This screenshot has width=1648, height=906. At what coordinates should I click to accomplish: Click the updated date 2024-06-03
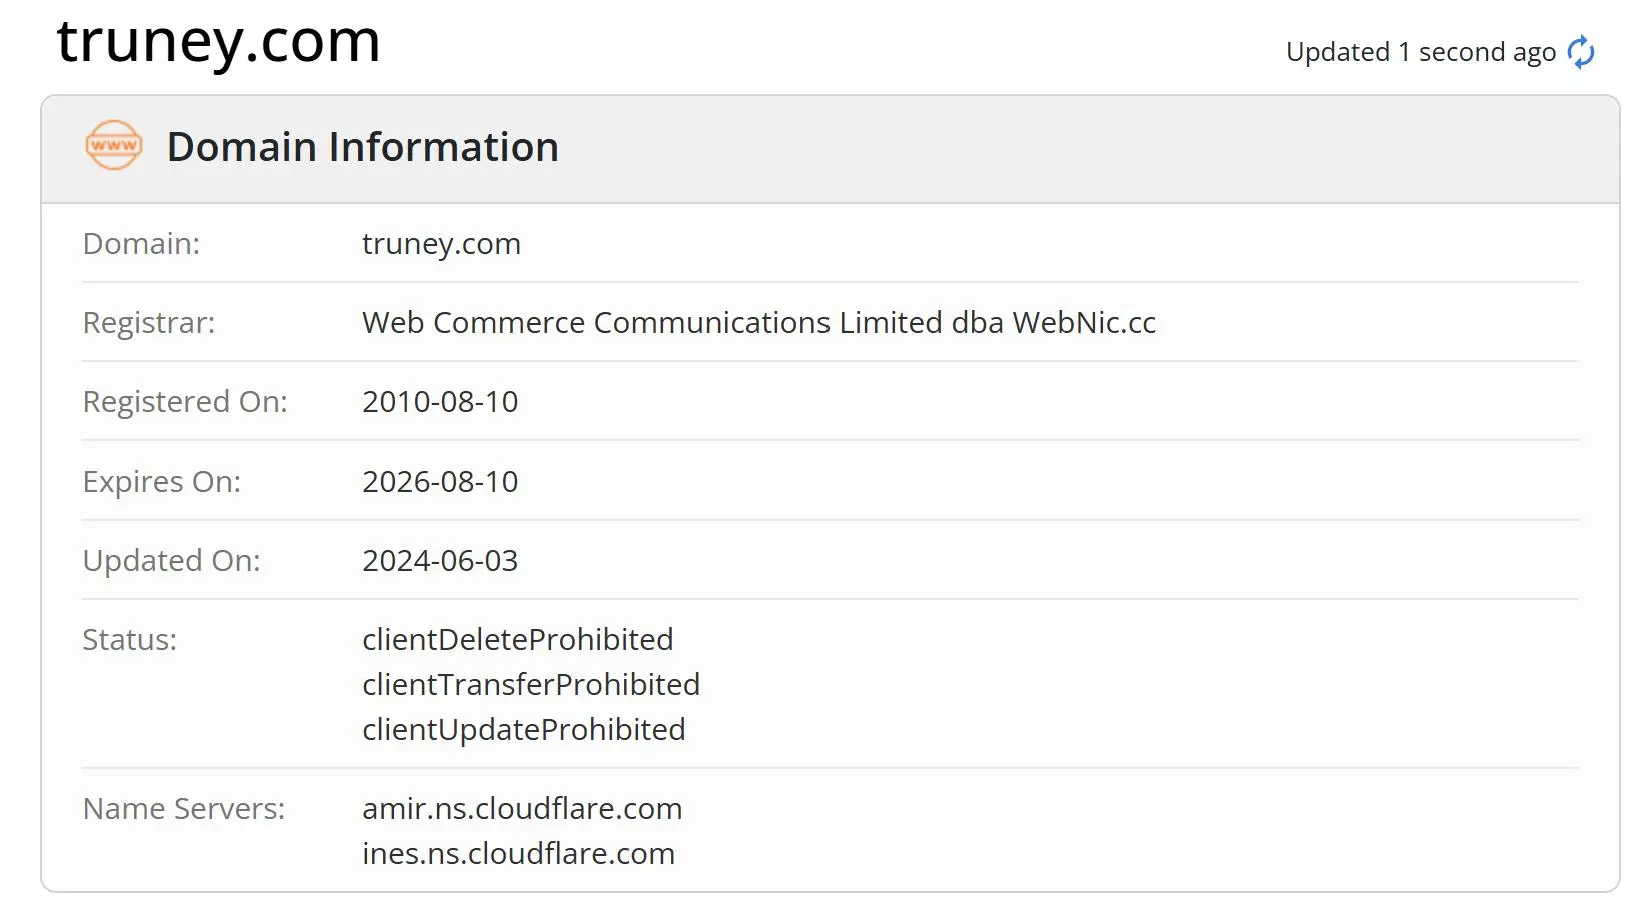point(440,561)
